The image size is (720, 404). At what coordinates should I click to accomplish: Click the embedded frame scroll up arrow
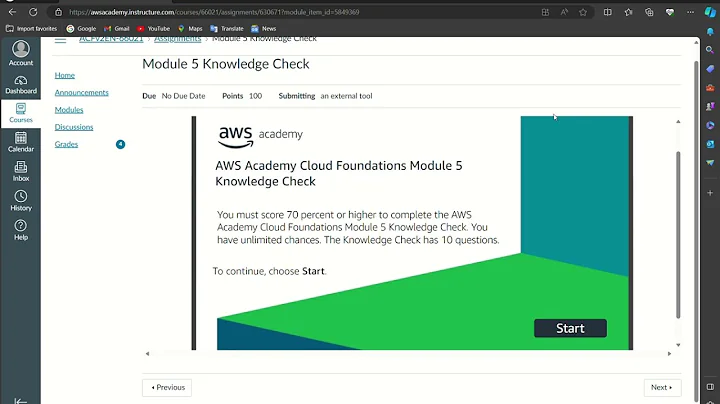pyautogui.click(x=678, y=122)
